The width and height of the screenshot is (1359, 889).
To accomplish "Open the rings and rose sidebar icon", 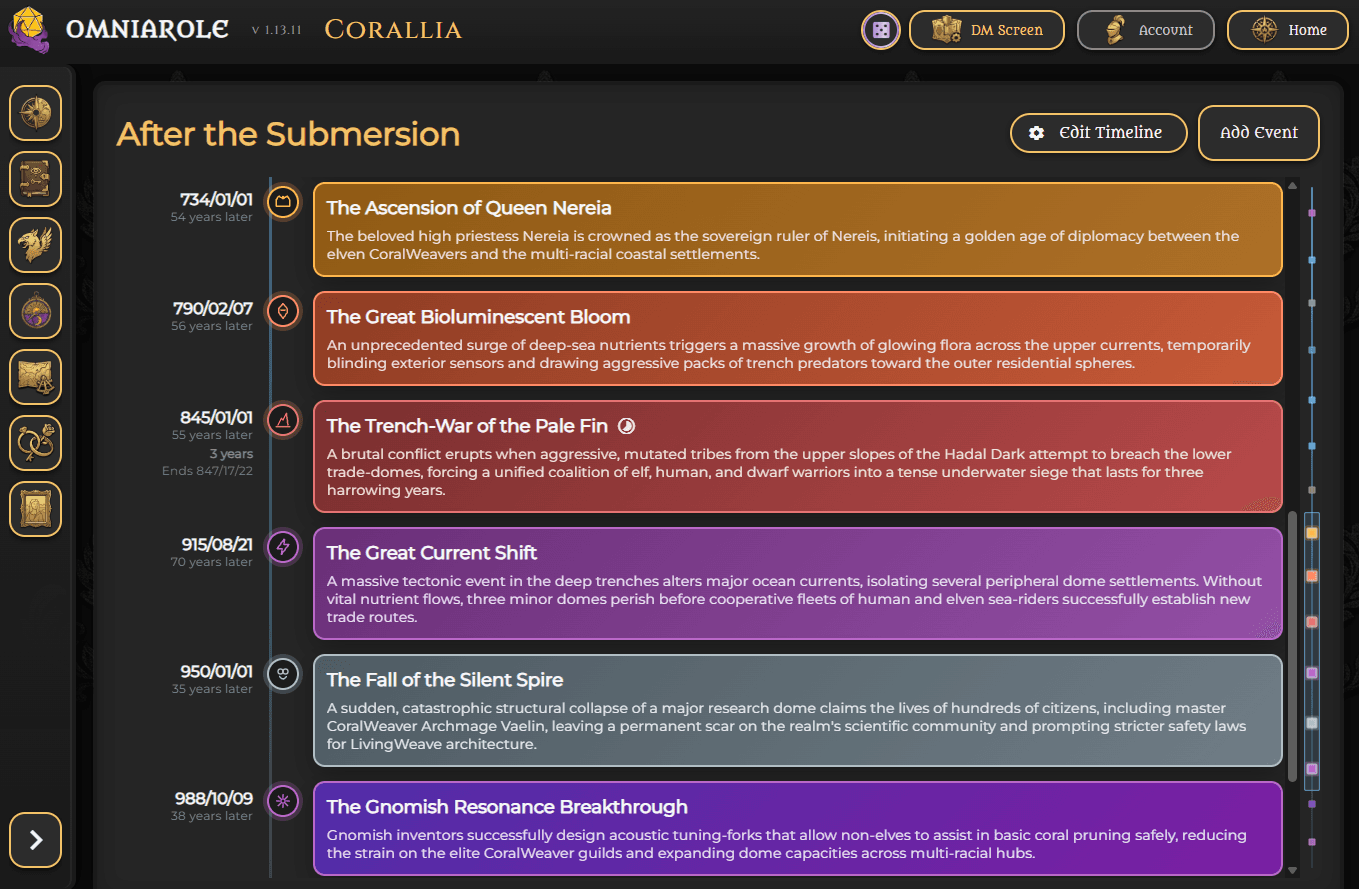I will [x=36, y=443].
